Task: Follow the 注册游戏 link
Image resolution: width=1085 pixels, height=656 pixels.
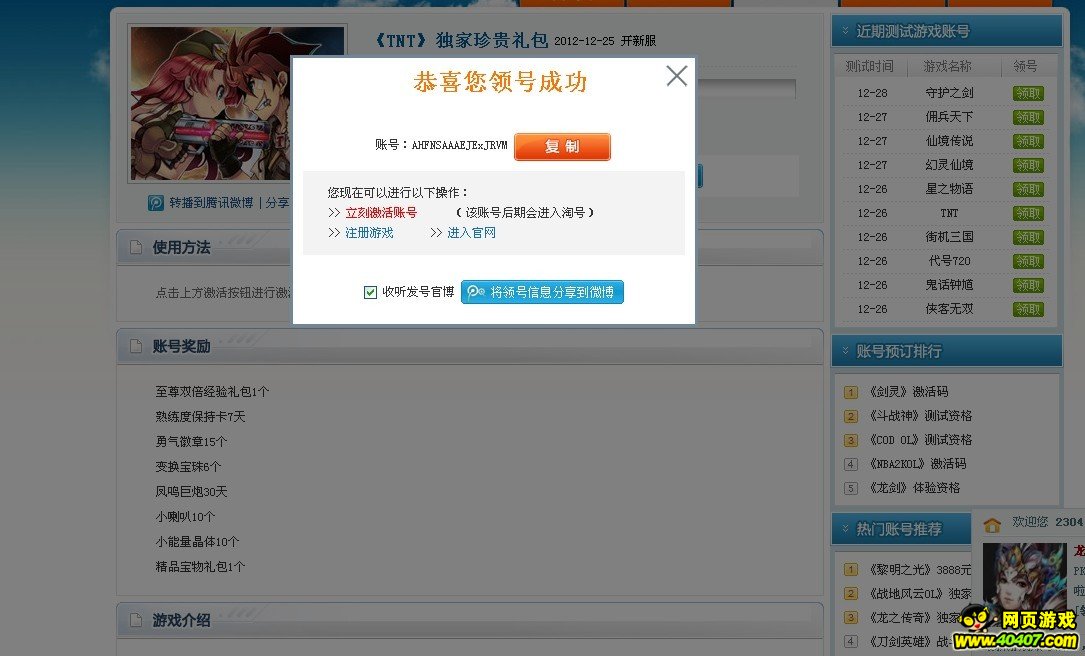Action: point(370,233)
